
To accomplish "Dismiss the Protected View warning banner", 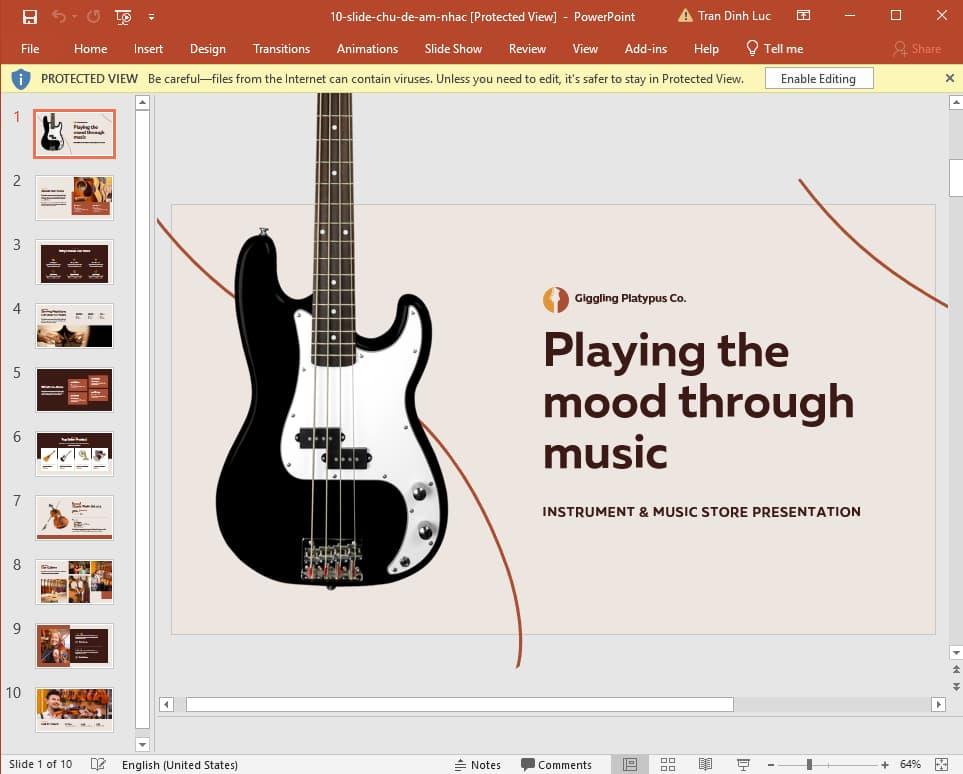I will pyautogui.click(x=949, y=78).
